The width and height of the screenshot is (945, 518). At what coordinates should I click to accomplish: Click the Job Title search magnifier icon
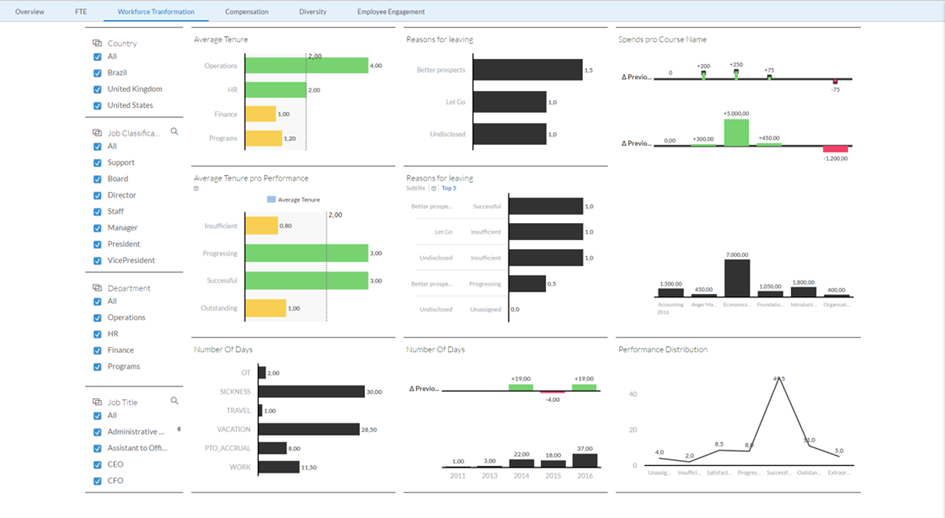click(x=174, y=400)
